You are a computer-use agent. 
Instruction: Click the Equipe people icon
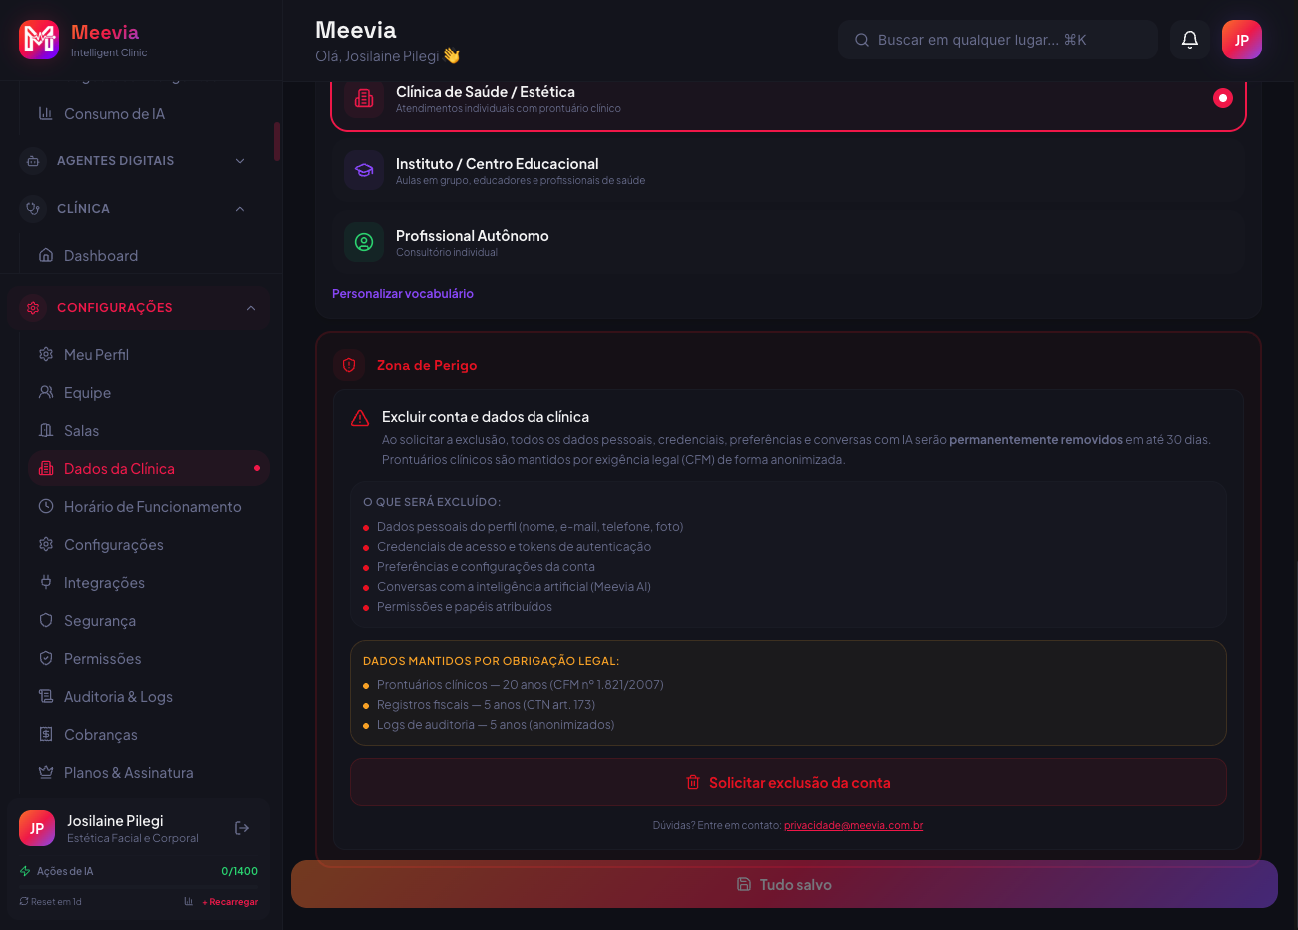click(x=45, y=392)
